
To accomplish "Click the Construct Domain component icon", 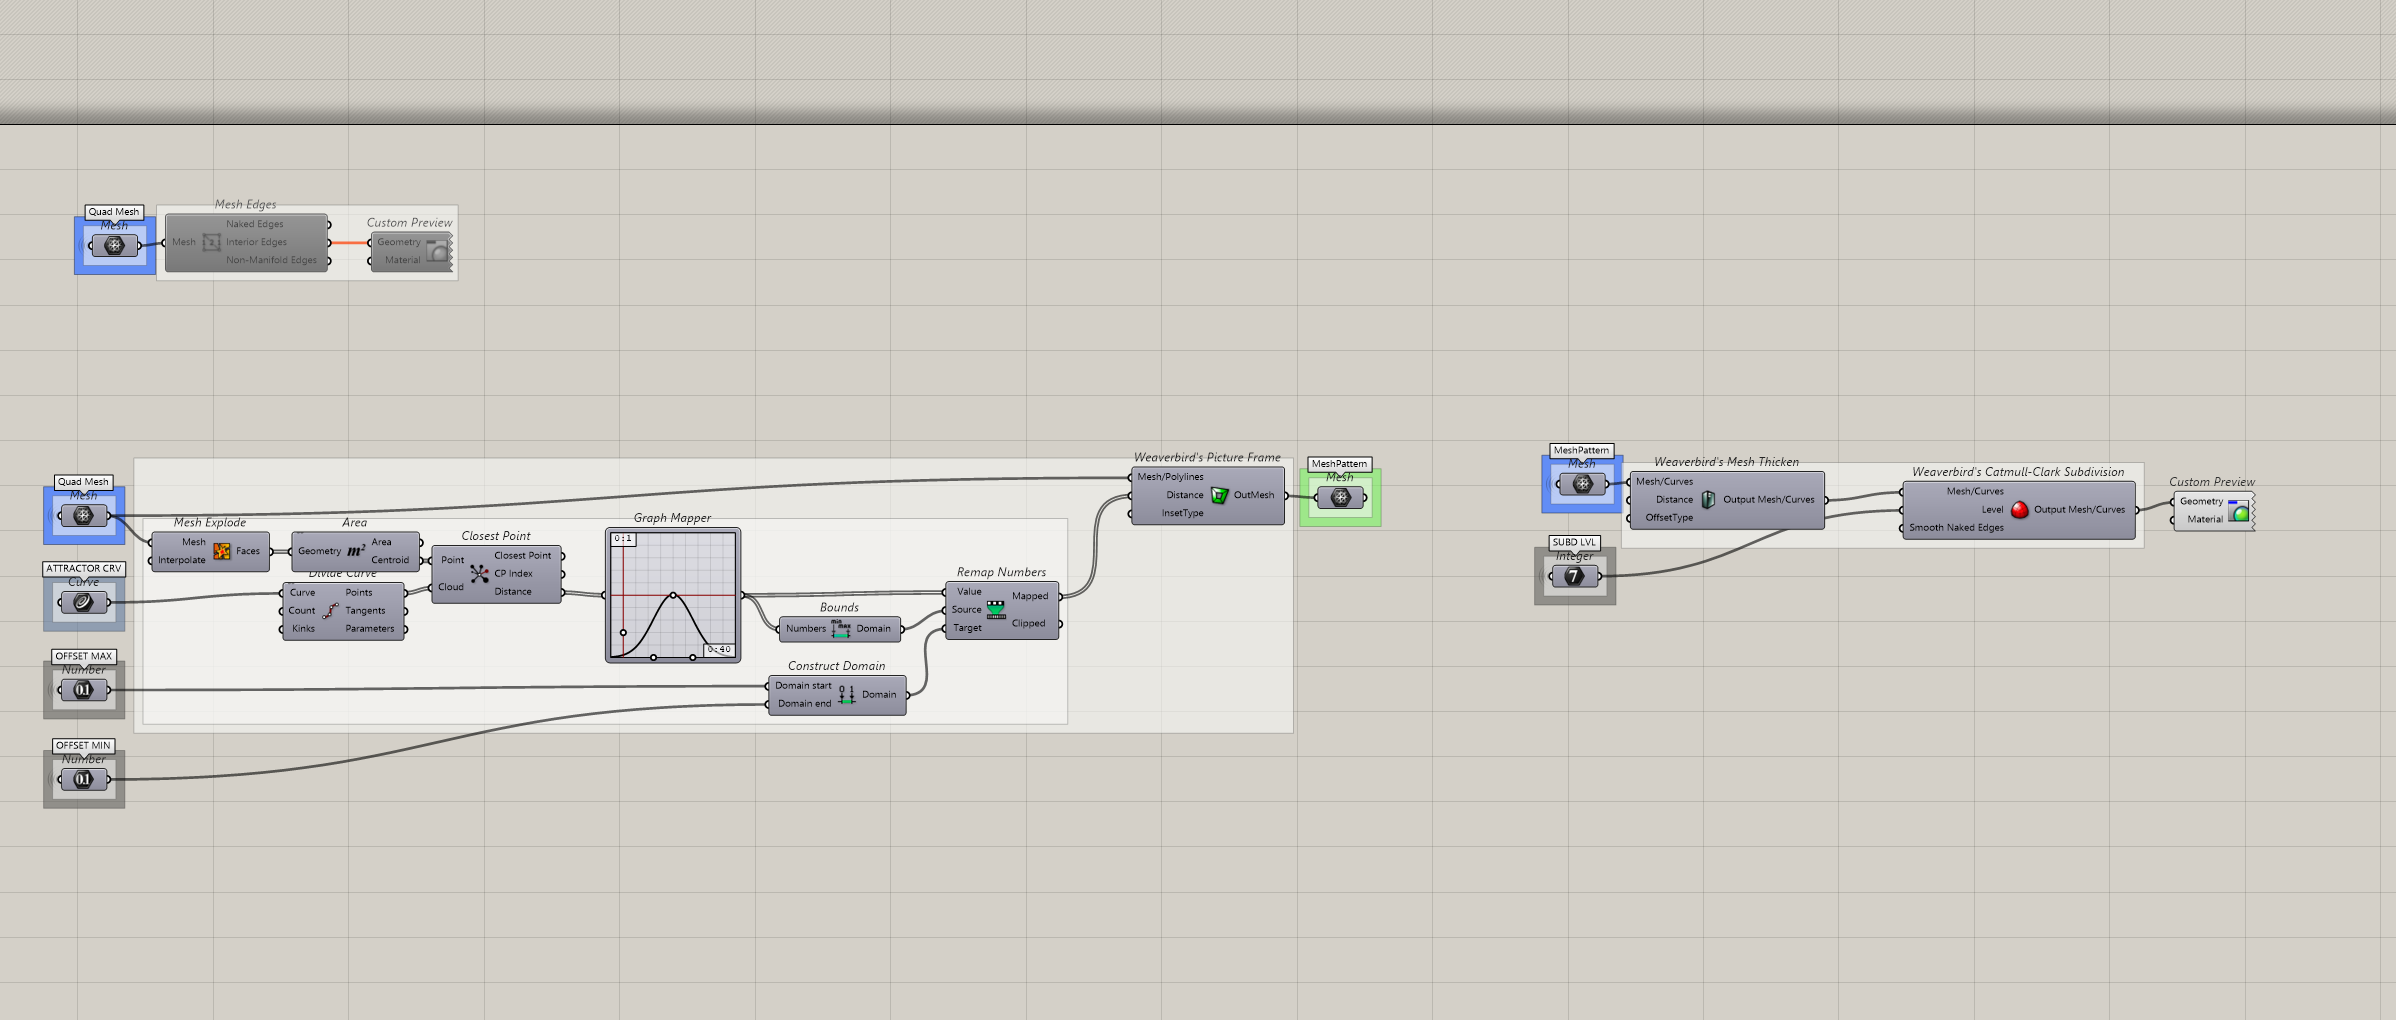I will [847, 695].
